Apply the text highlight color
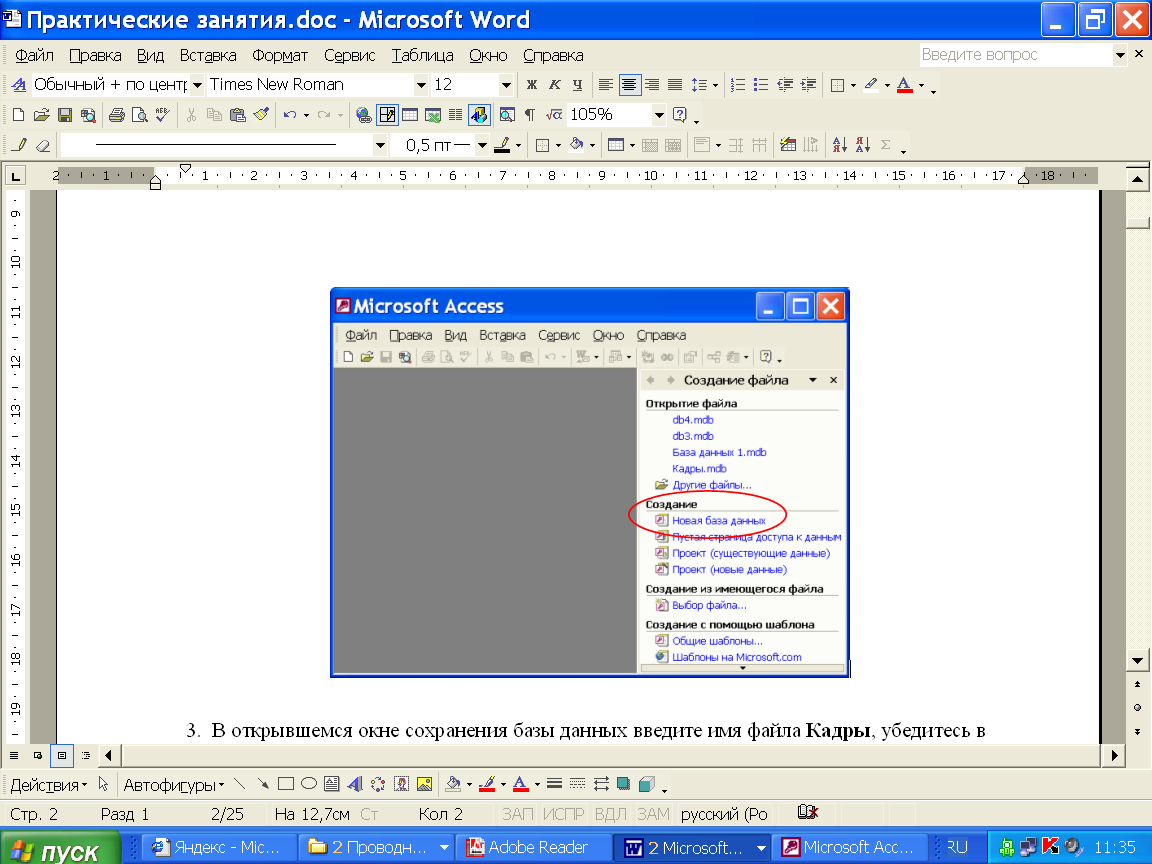 (x=871, y=85)
